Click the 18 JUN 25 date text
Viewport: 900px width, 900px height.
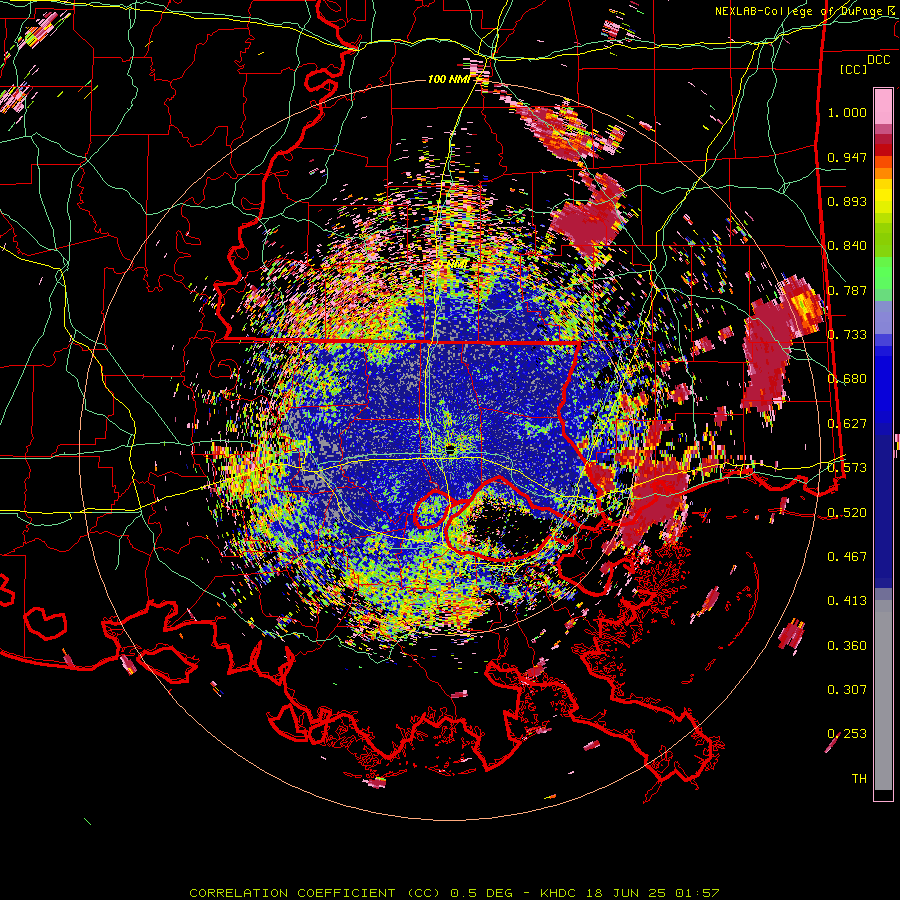click(x=626, y=893)
